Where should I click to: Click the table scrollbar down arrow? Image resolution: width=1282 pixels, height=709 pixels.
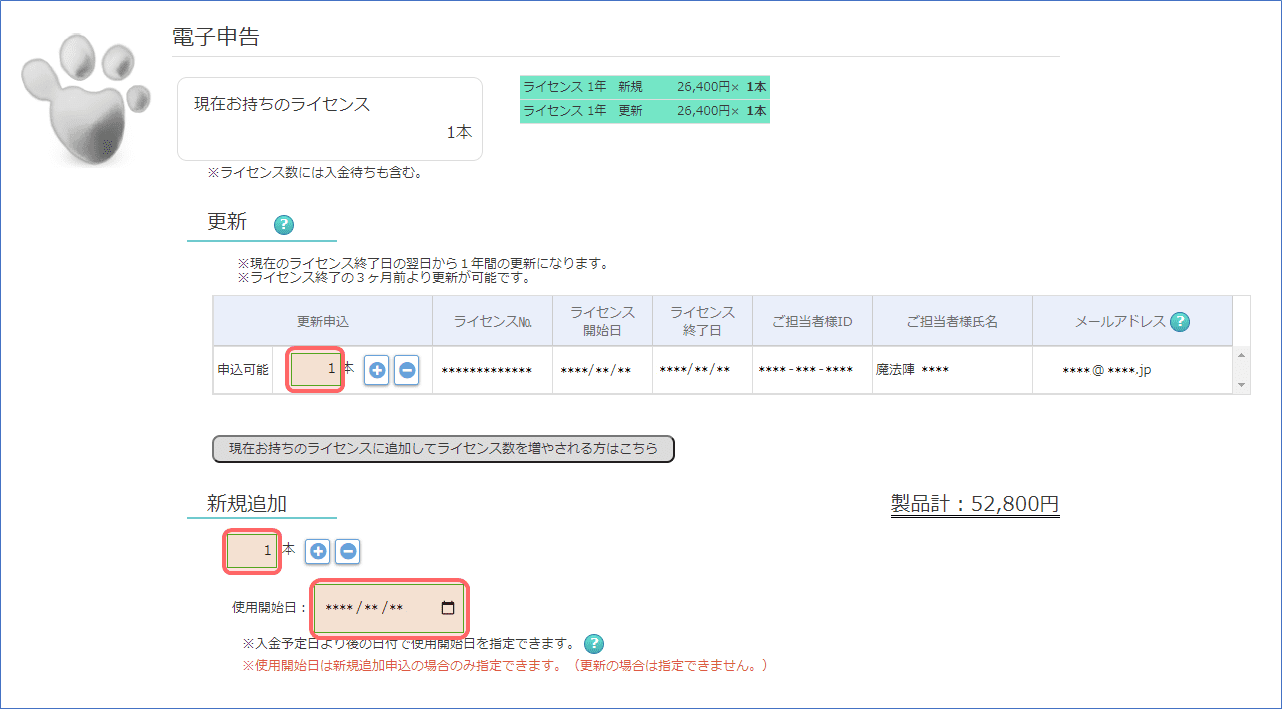(1242, 385)
